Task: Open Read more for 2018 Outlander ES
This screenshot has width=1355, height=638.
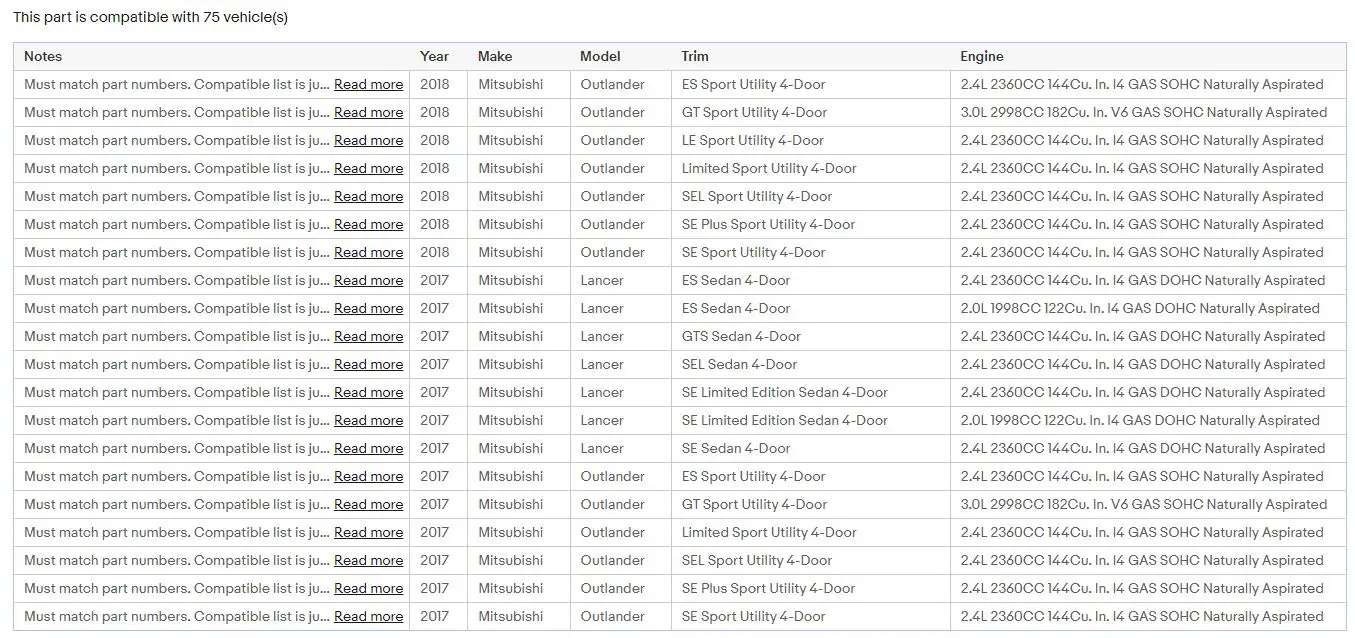Action: coord(368,85)
